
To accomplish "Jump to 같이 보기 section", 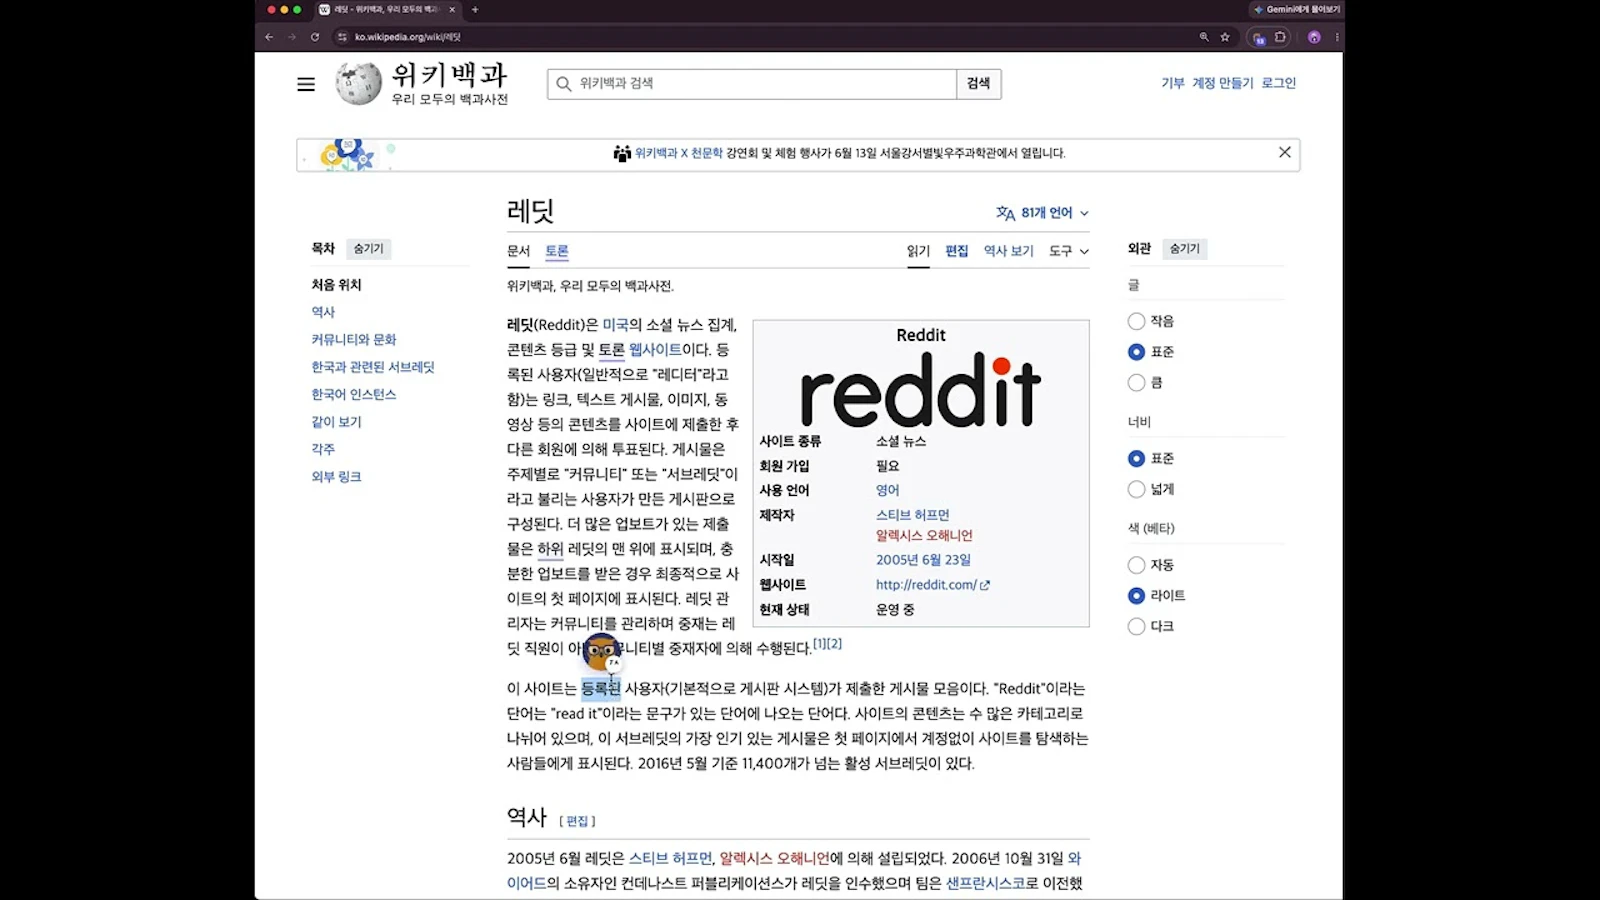I will (x=336, y=422).
